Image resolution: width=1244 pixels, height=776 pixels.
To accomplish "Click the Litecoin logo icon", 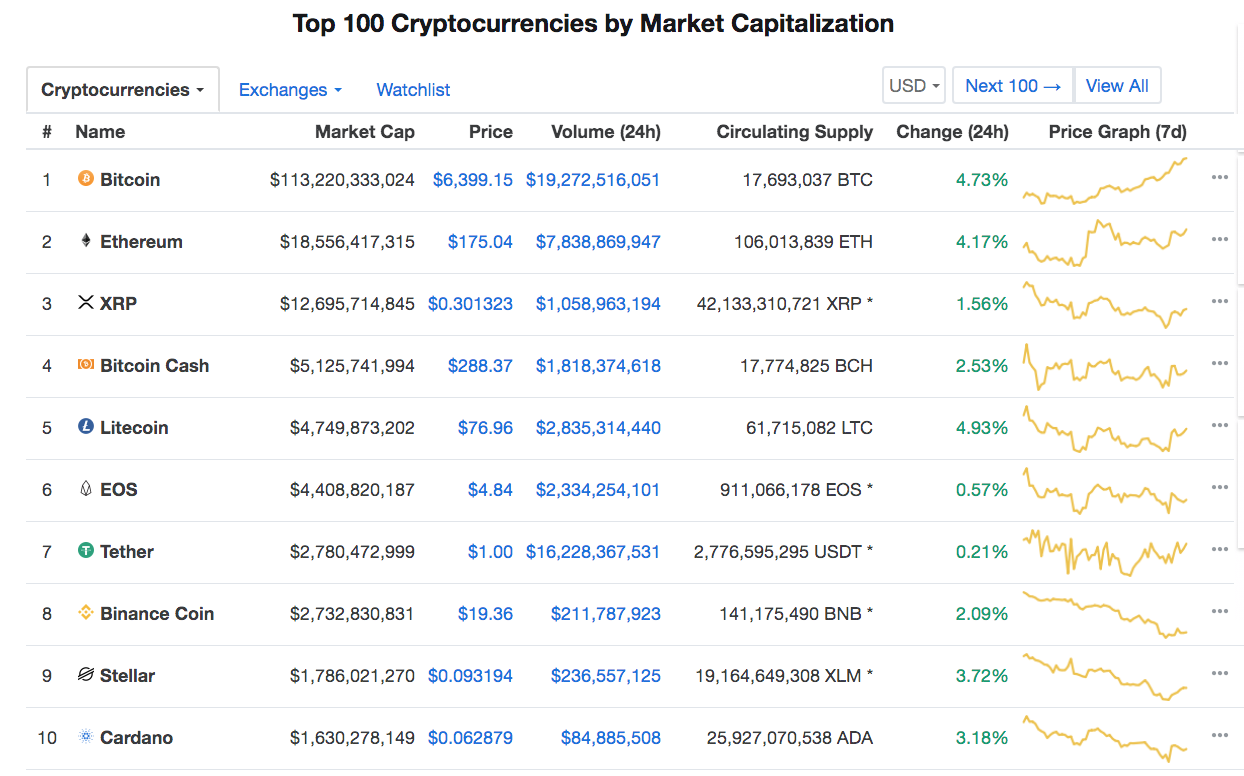I will point(86,427).
